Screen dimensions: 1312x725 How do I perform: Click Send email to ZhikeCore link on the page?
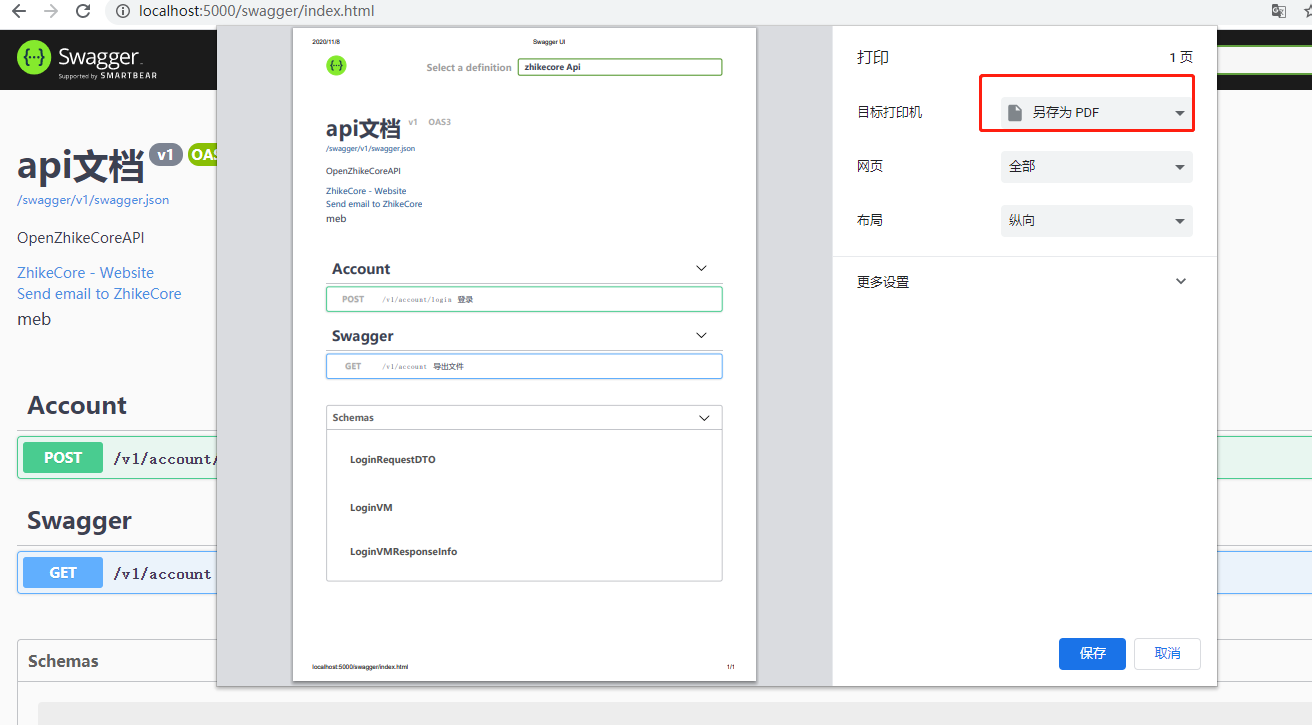pyautogui.click(x=99, y=293)
